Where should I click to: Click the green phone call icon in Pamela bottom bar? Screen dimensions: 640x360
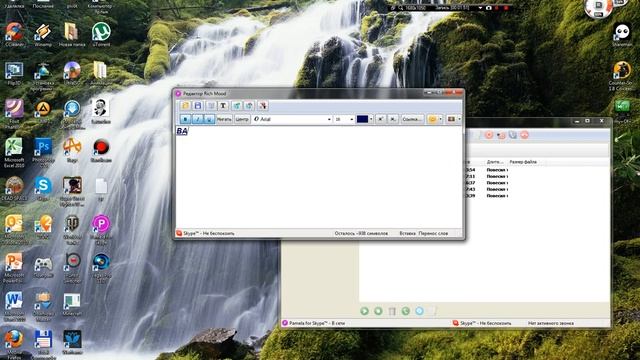tap(406, 311)
